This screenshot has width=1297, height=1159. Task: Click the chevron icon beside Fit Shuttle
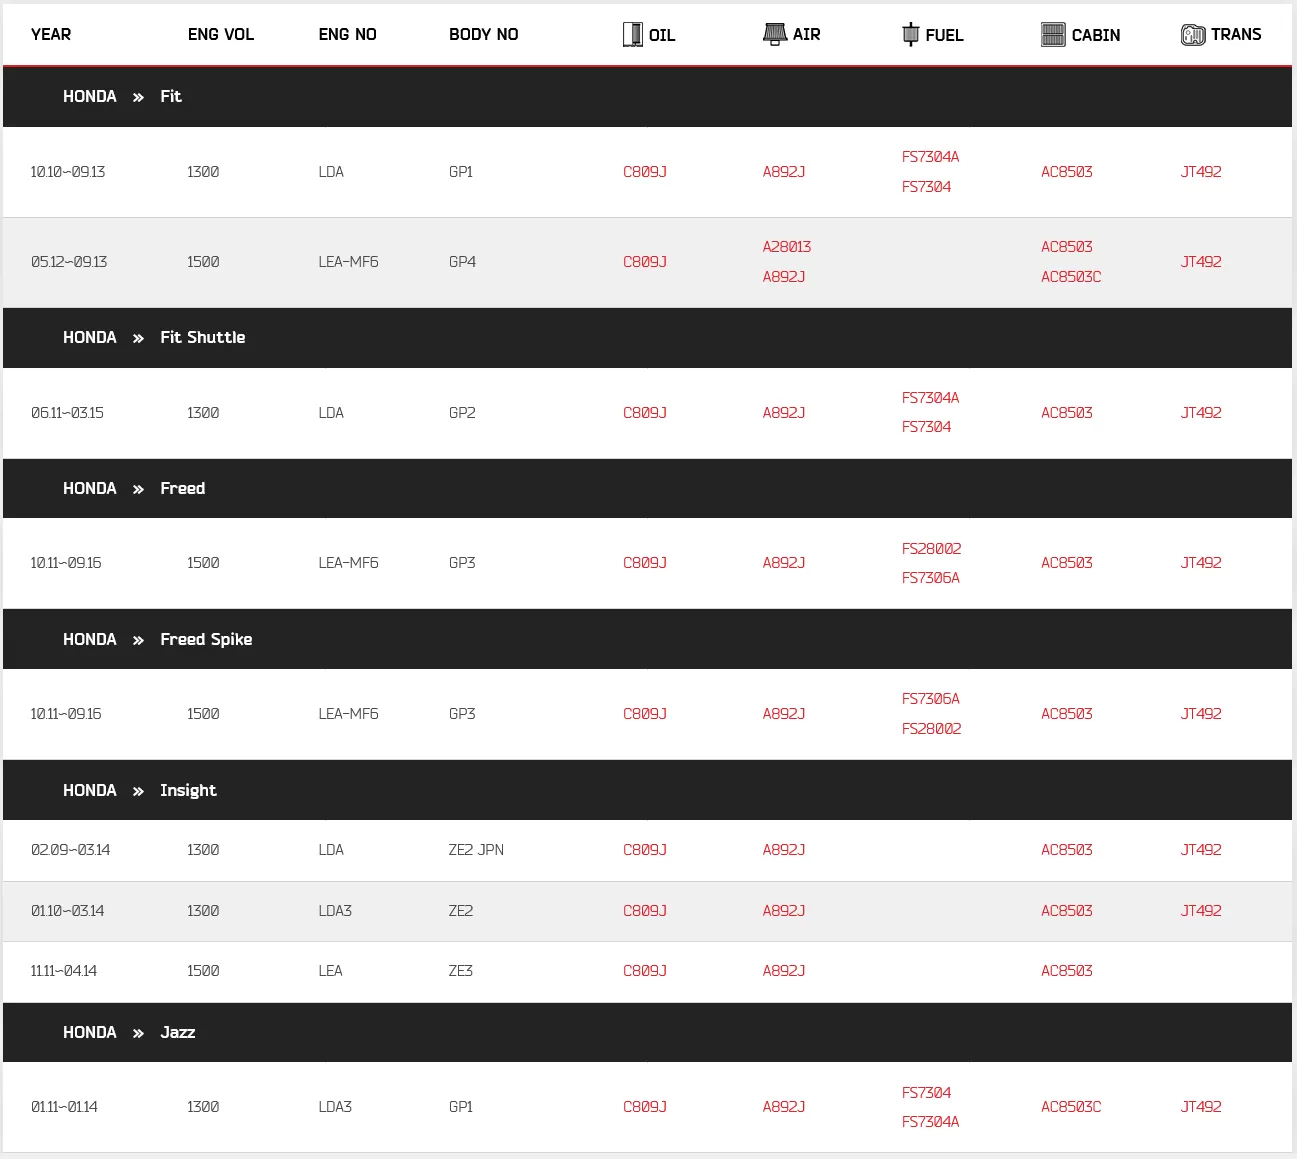coord(138,338)
